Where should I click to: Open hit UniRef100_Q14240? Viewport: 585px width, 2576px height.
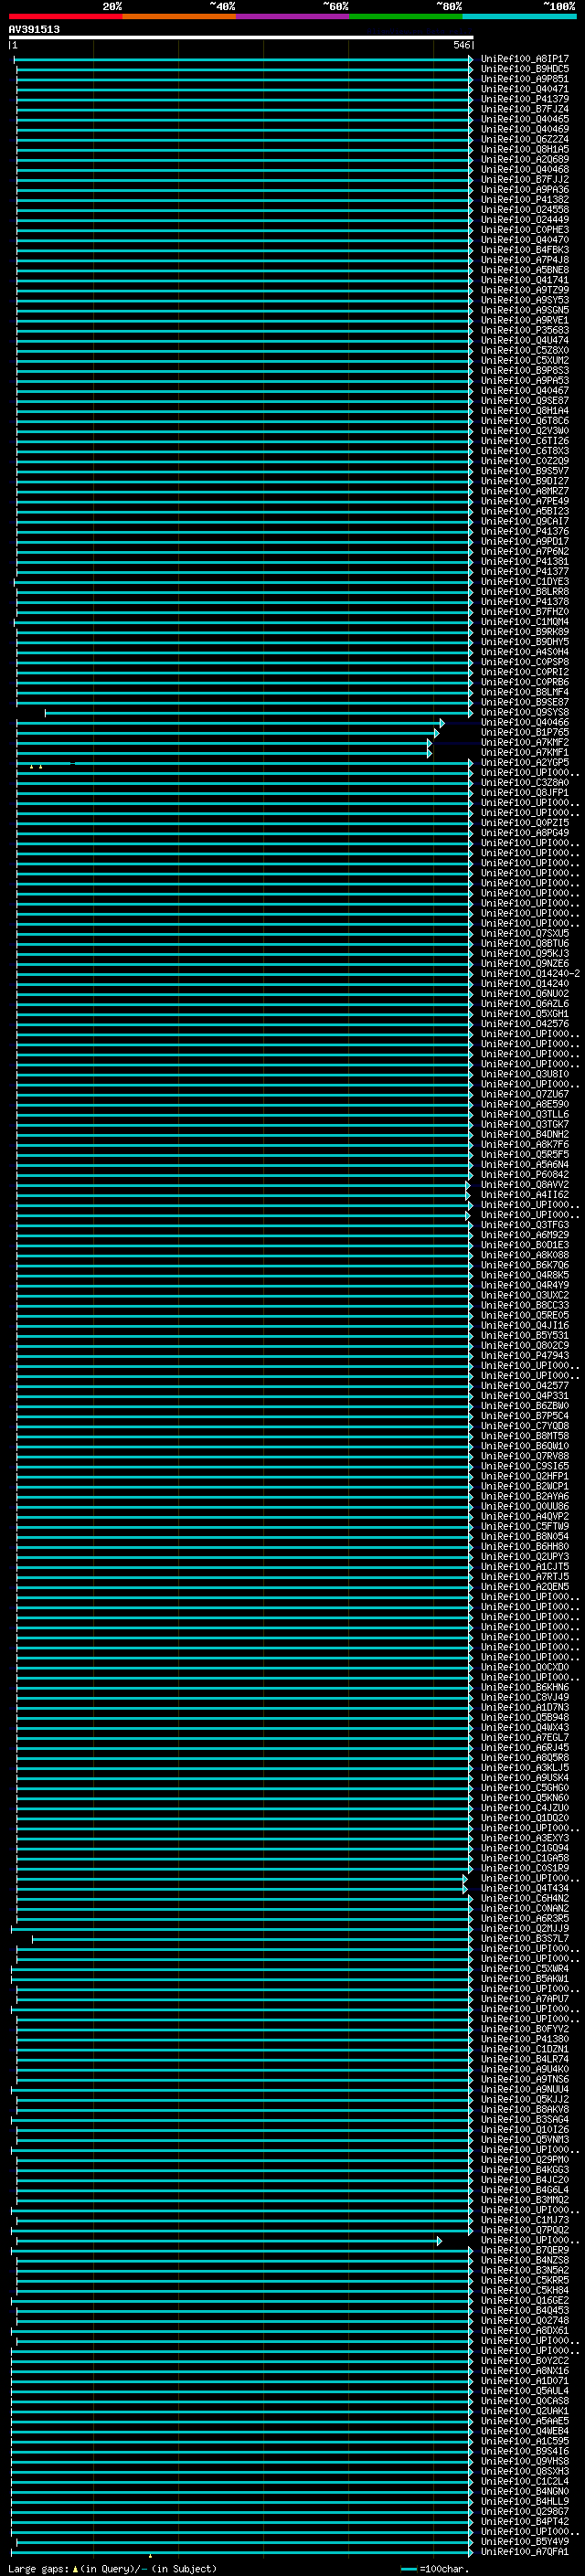tap(524, 983)
